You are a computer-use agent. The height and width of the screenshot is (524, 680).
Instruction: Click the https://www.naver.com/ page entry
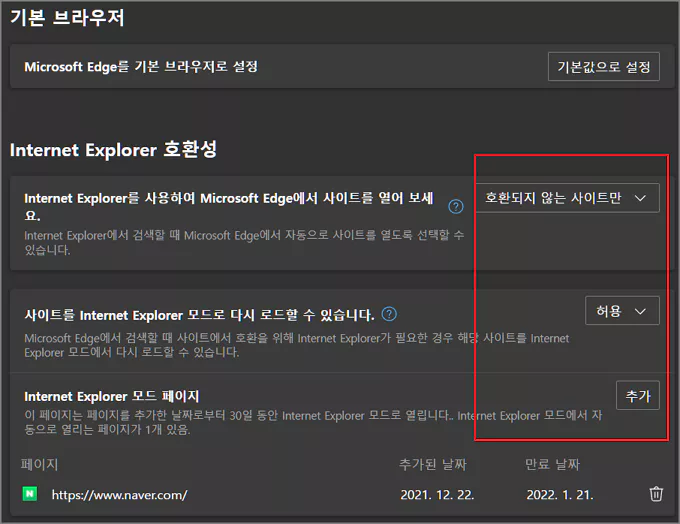119,495
